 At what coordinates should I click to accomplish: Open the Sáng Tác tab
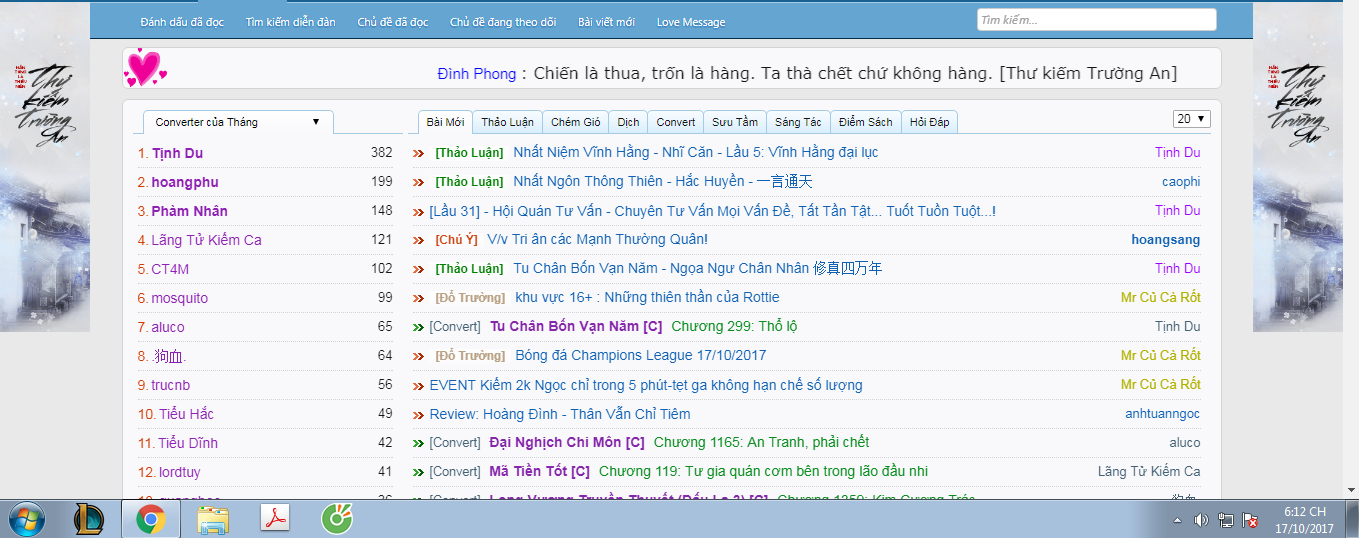(x=798, y=122)
